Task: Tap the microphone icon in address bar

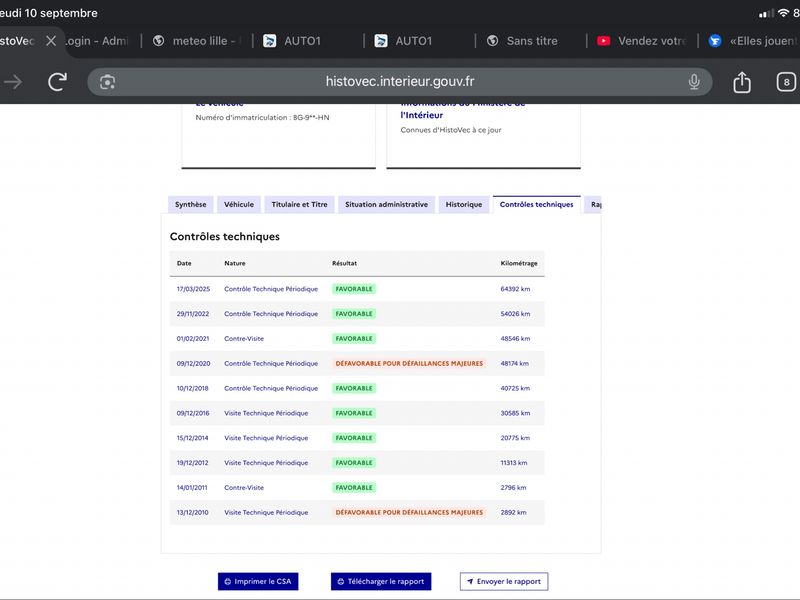Action: pyautogui.click(x=694, y=82)
